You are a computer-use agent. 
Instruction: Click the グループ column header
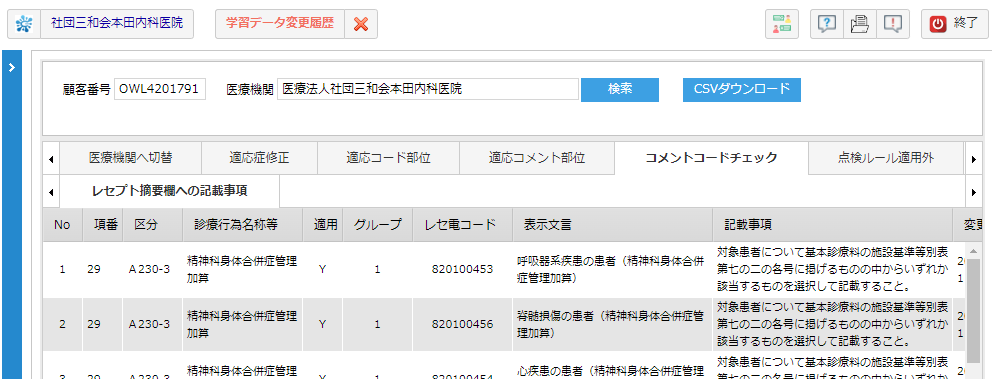click(377, 225)
